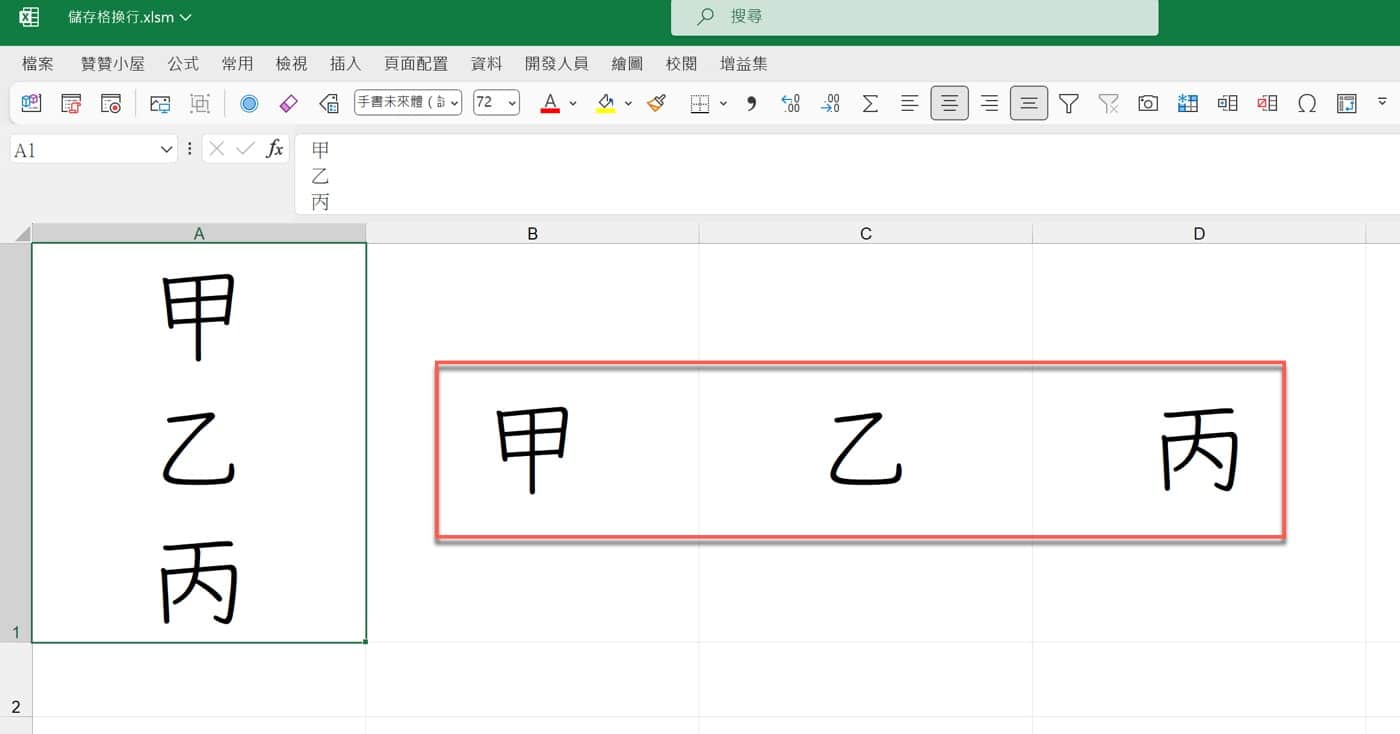The width and height of the screenshot is (1400, 734).
Task: Select column C header
Action: [x=866, y=233]
